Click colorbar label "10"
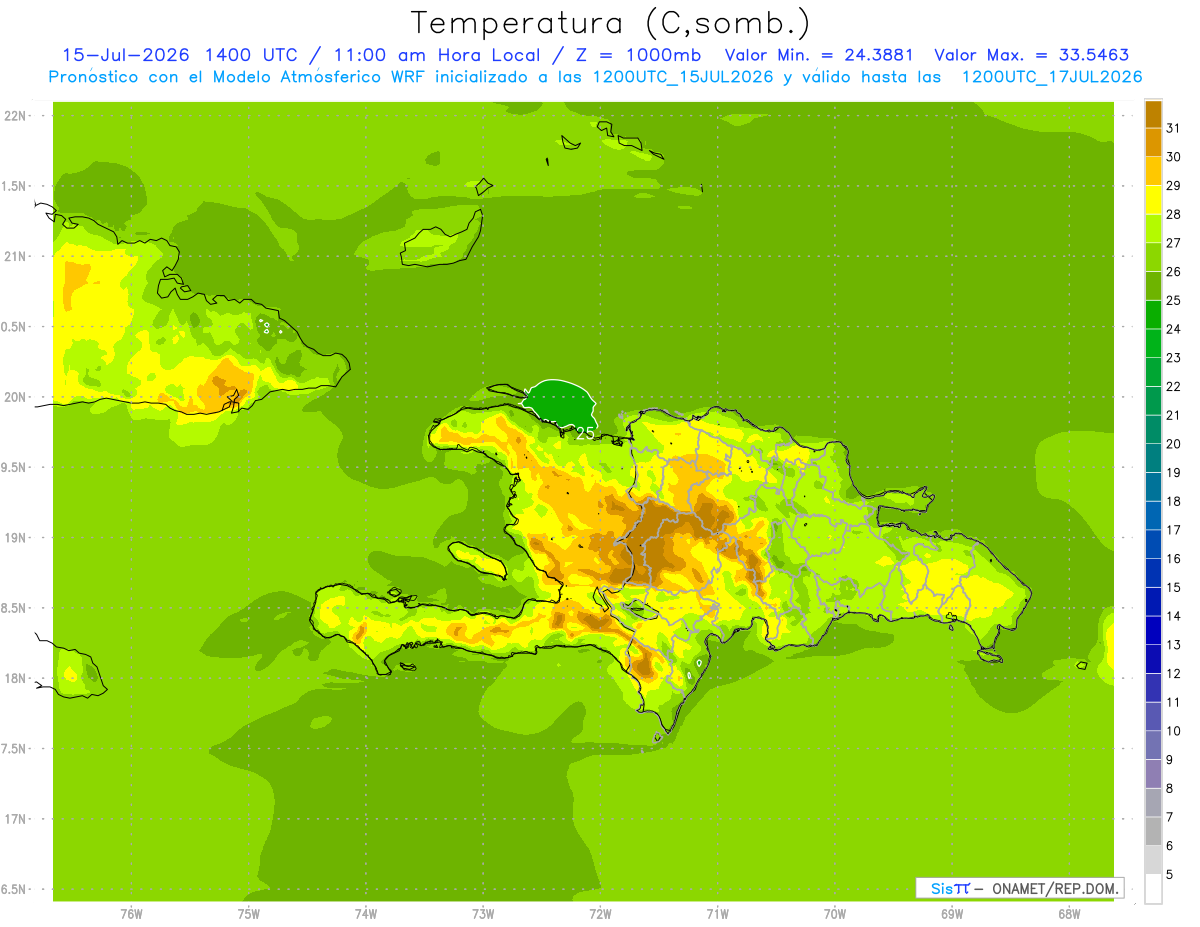Viewport: 1200px width, 927px height. coord(1174,731)
